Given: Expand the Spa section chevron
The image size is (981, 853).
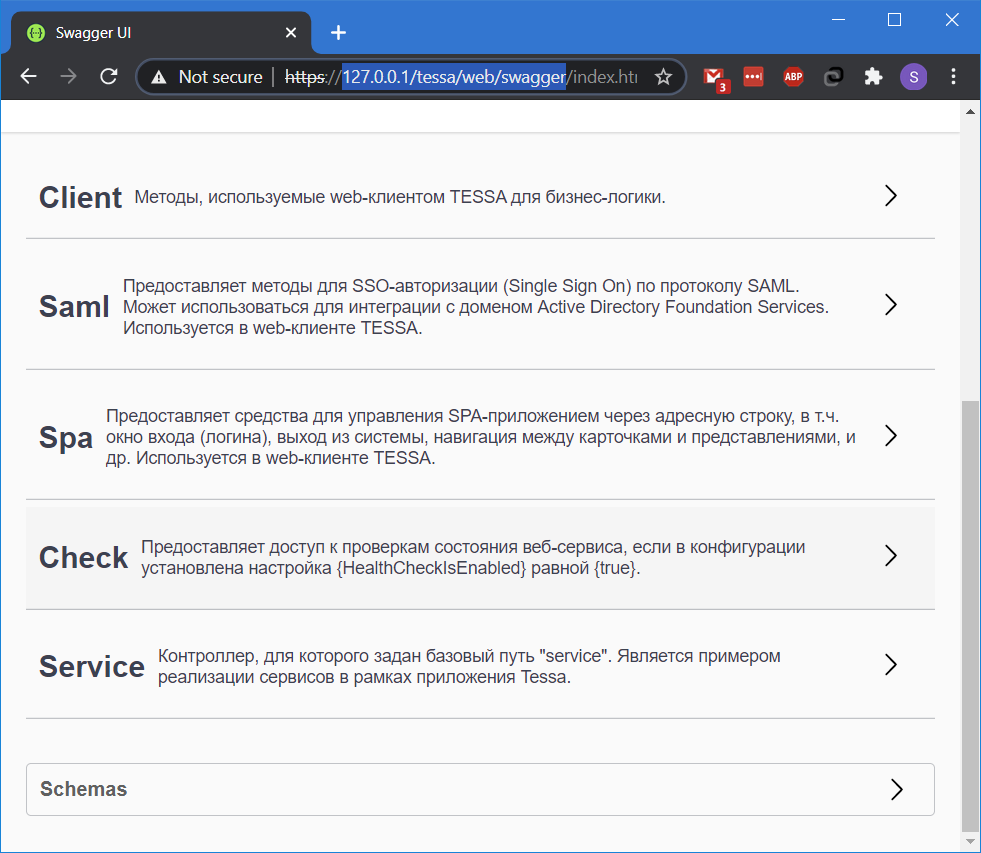Looking at the screenshot, I should click(x=891, y=436).
